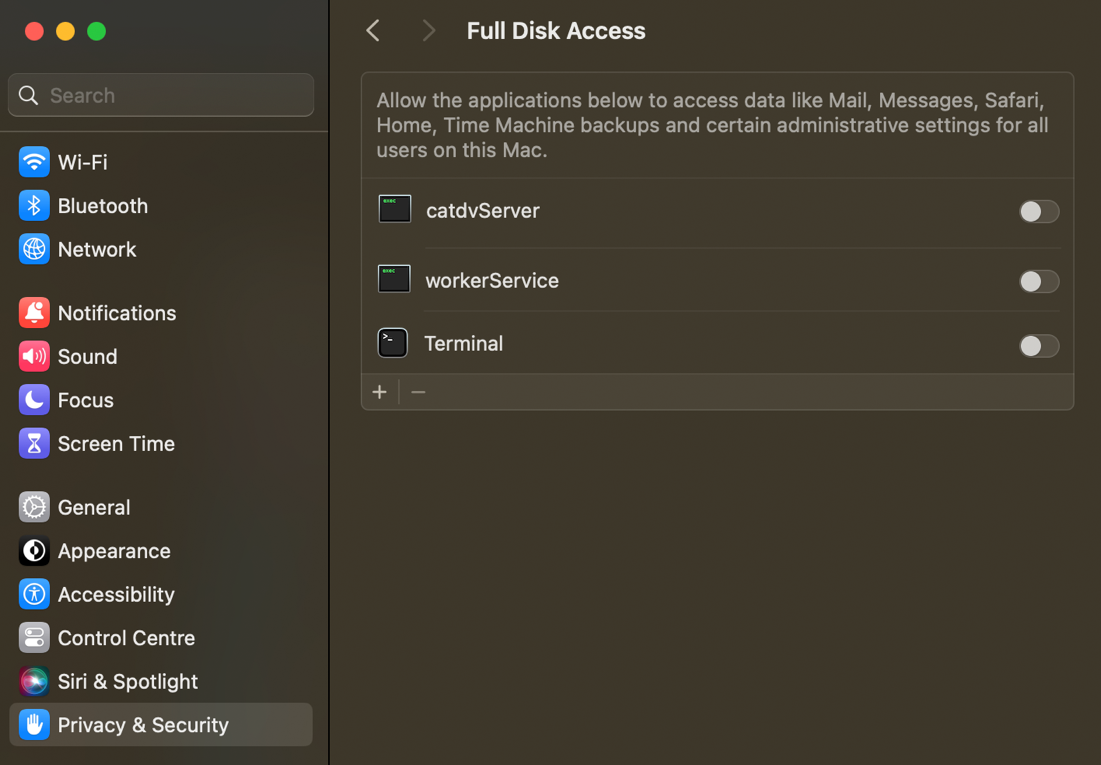Select the Accessibility icon
1101x765 pixels.
[x=34, y=594]
